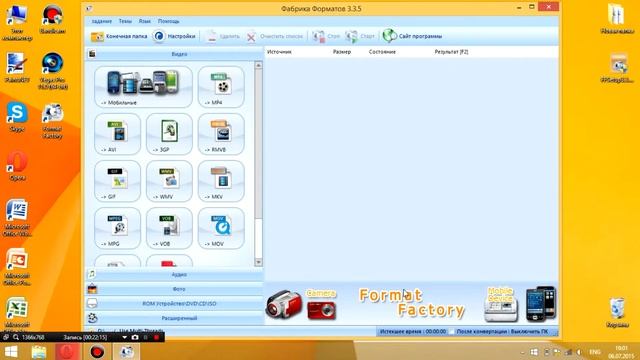
Task: Click the Размер column header
Action: (x=342, y=52)
